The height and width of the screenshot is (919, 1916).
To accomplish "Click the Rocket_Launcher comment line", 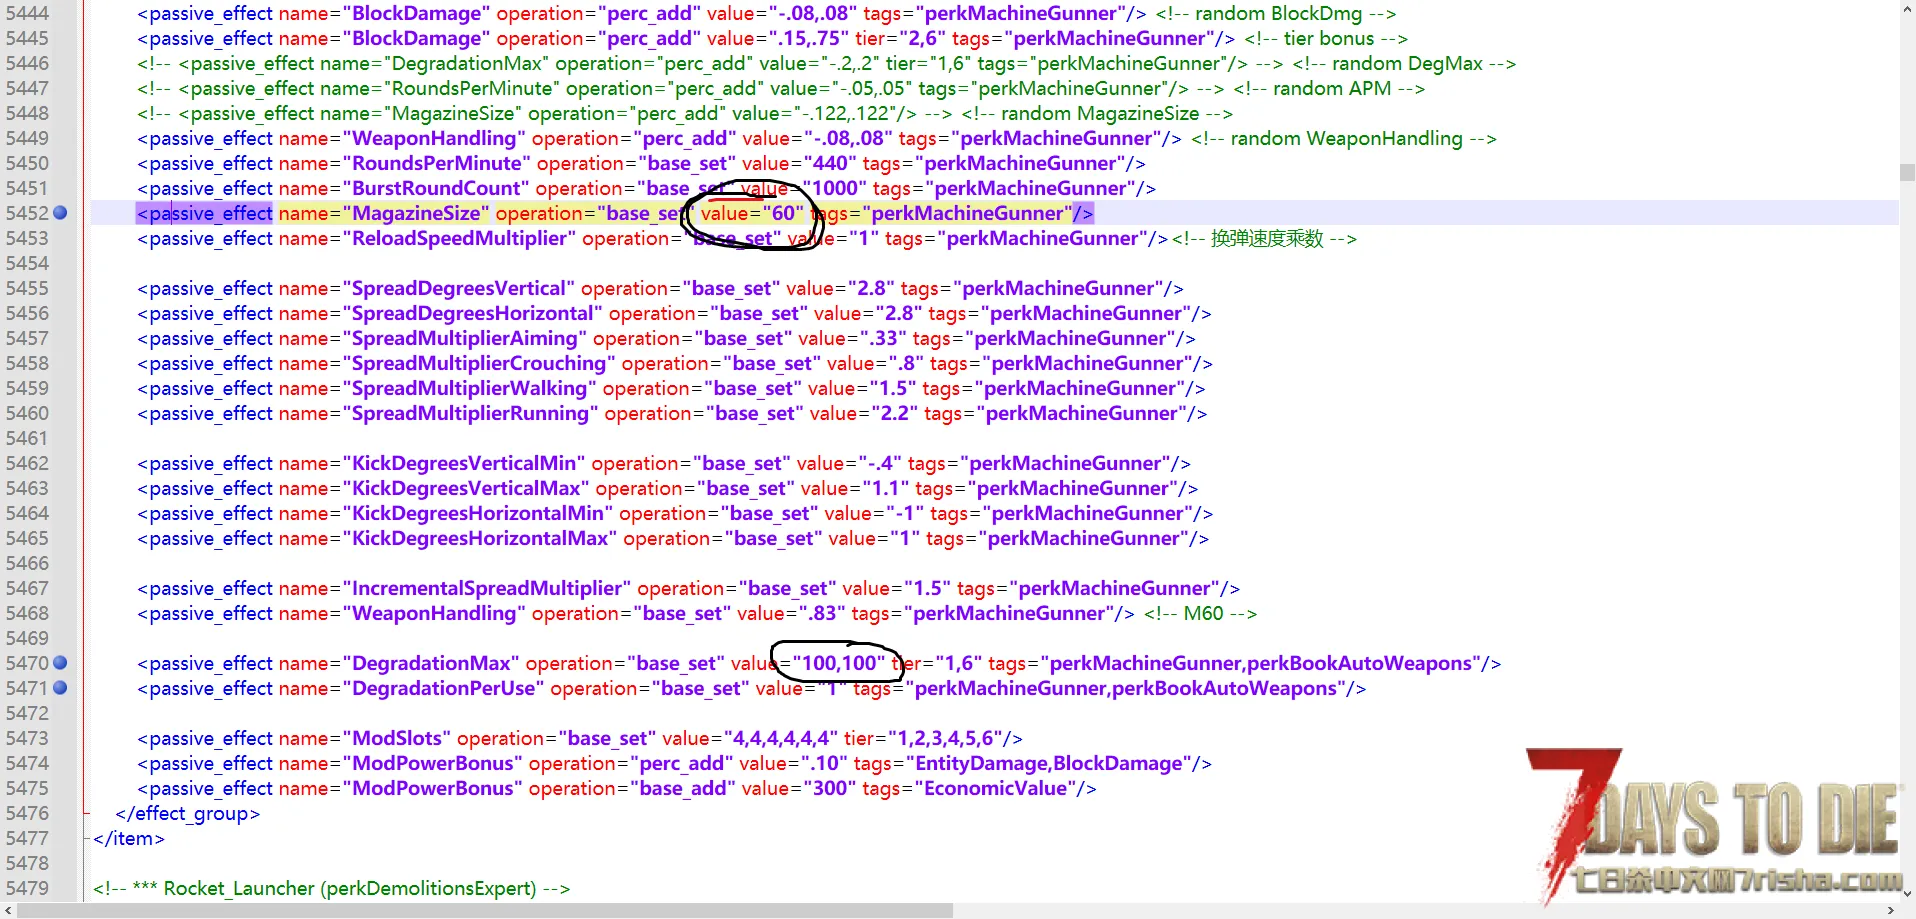I will (x=331, y=888).
